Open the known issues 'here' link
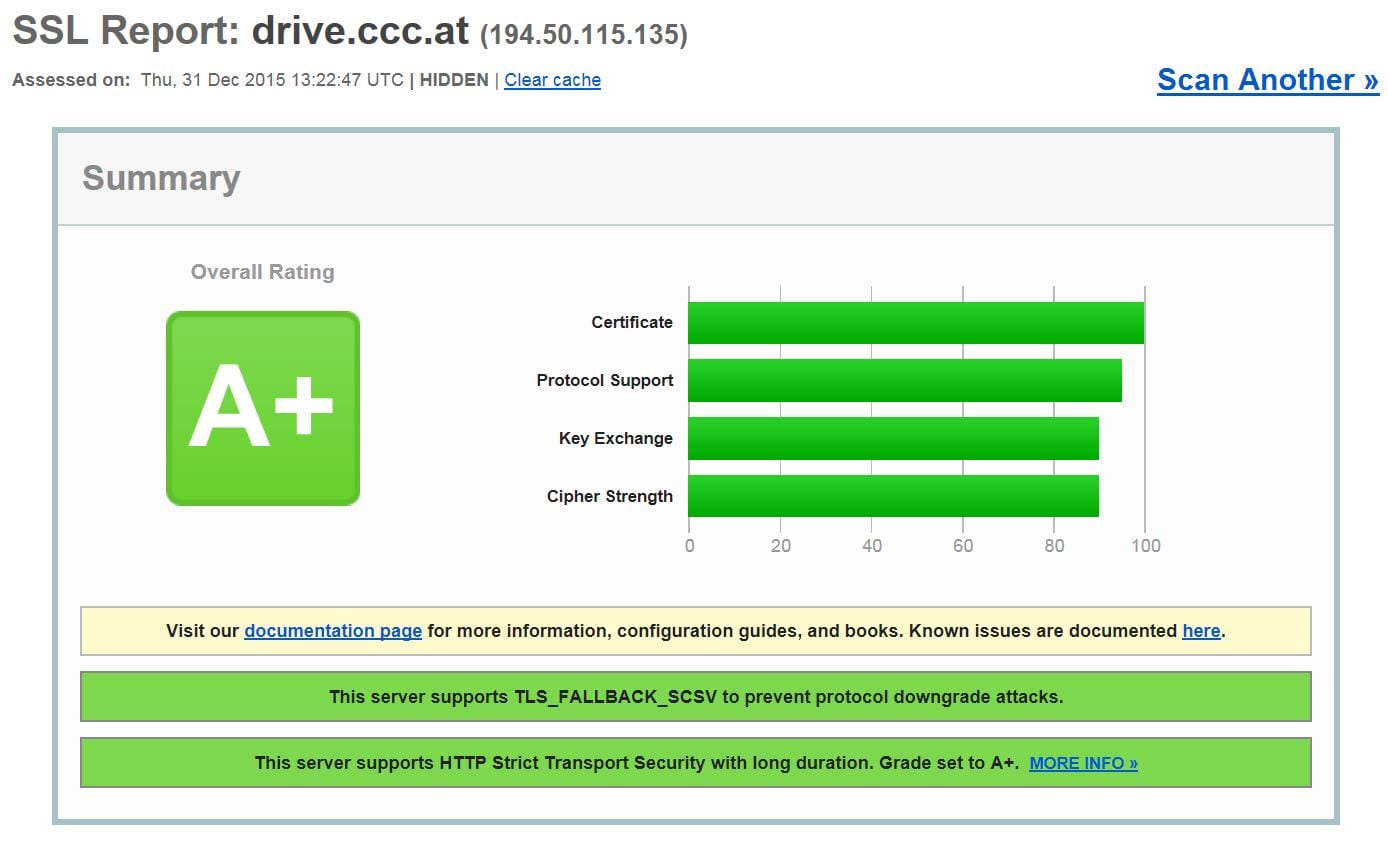This screenshot has width=1388, height=841. click(x=1200, y=631)
